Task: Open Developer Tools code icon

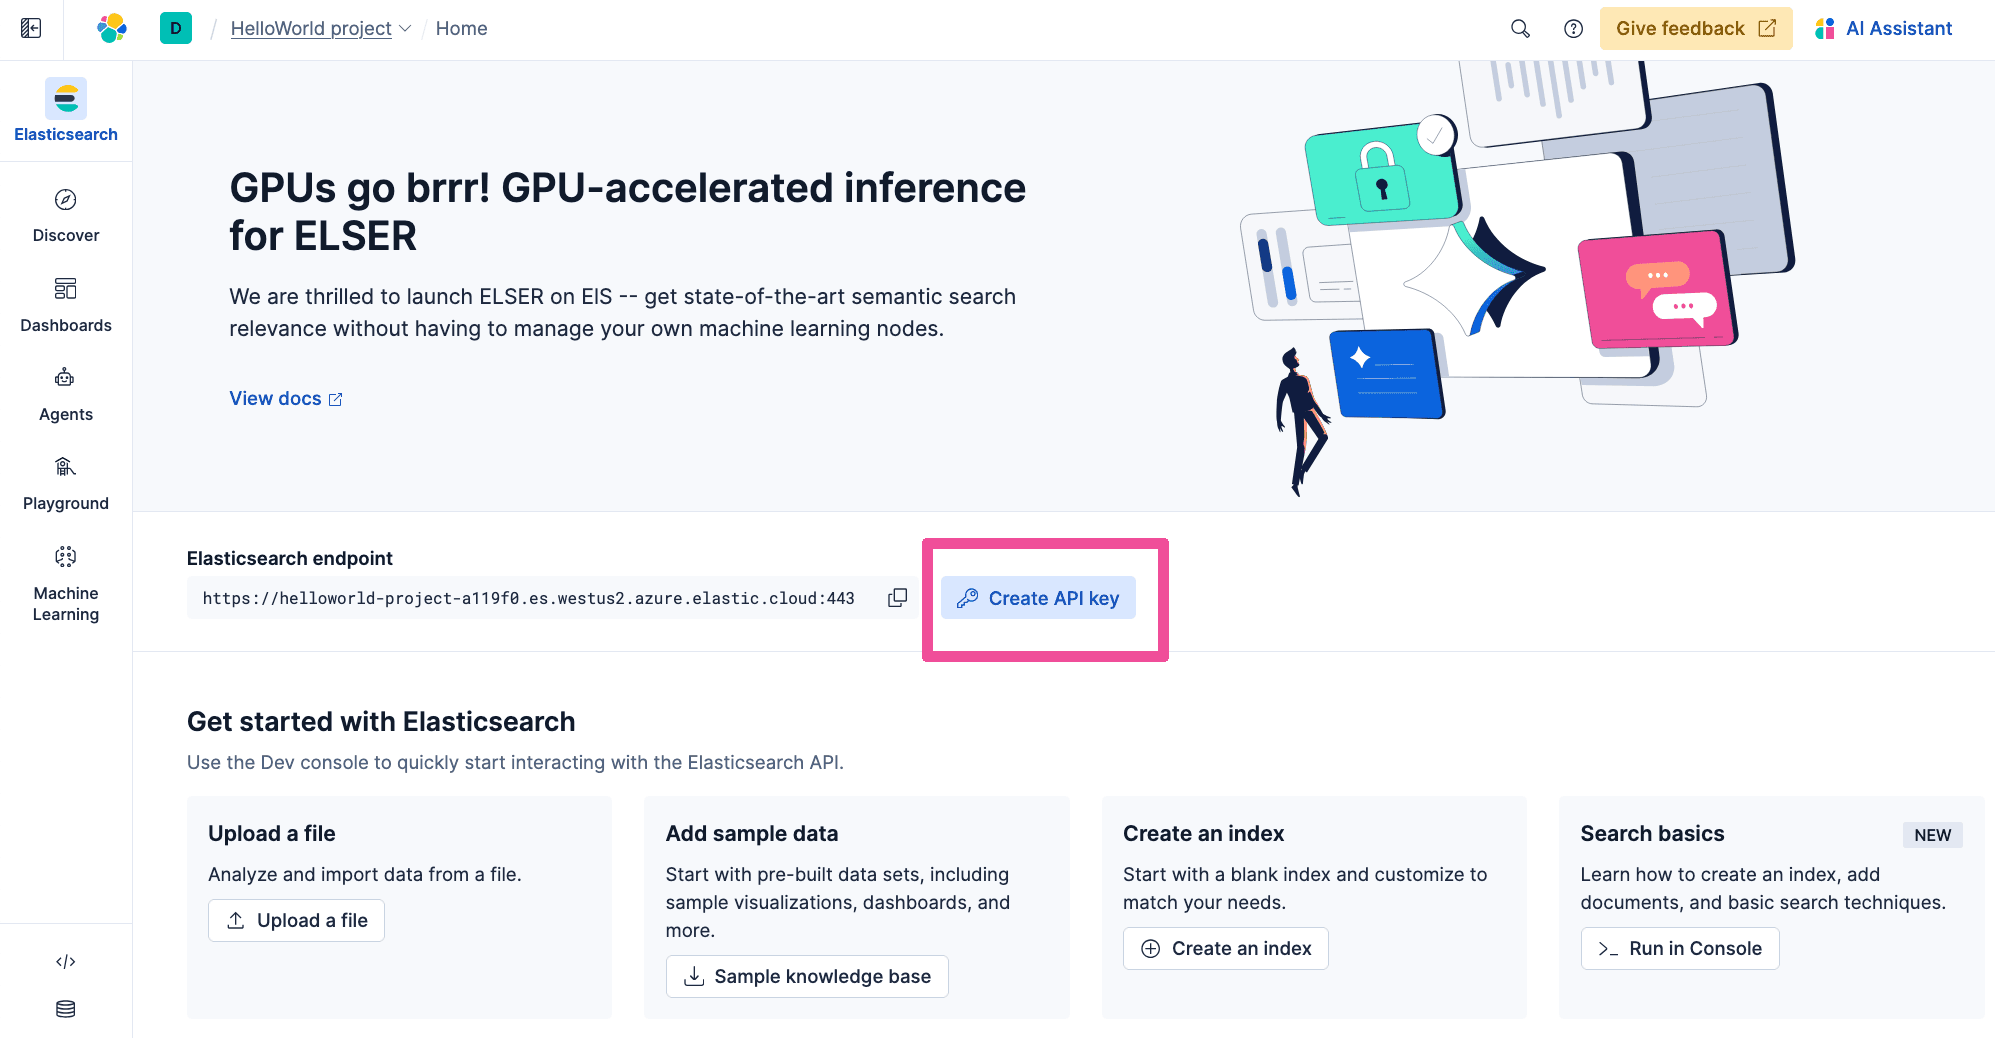Action: point(66,961)
